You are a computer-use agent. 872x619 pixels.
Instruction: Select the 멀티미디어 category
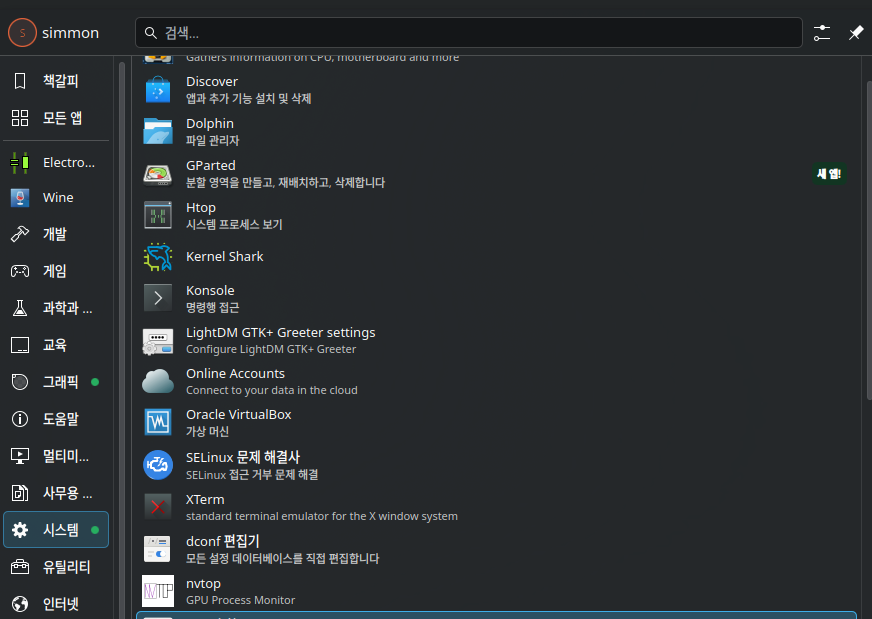coord(56,456)
